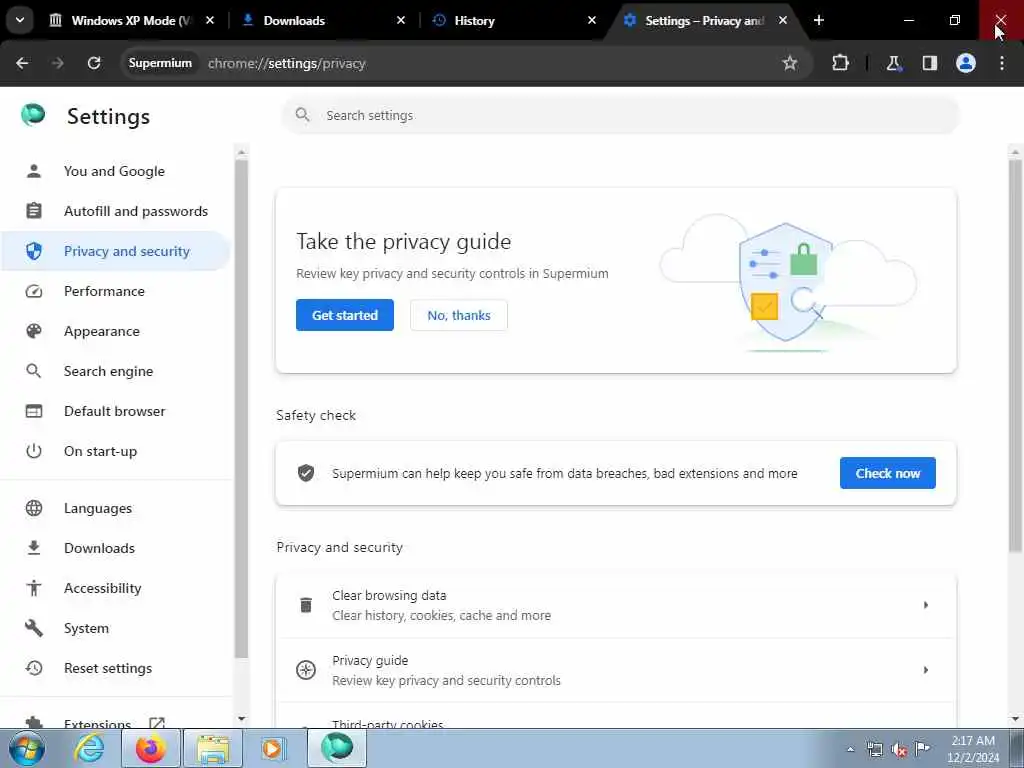Click Get started on privacy guide

345,315
